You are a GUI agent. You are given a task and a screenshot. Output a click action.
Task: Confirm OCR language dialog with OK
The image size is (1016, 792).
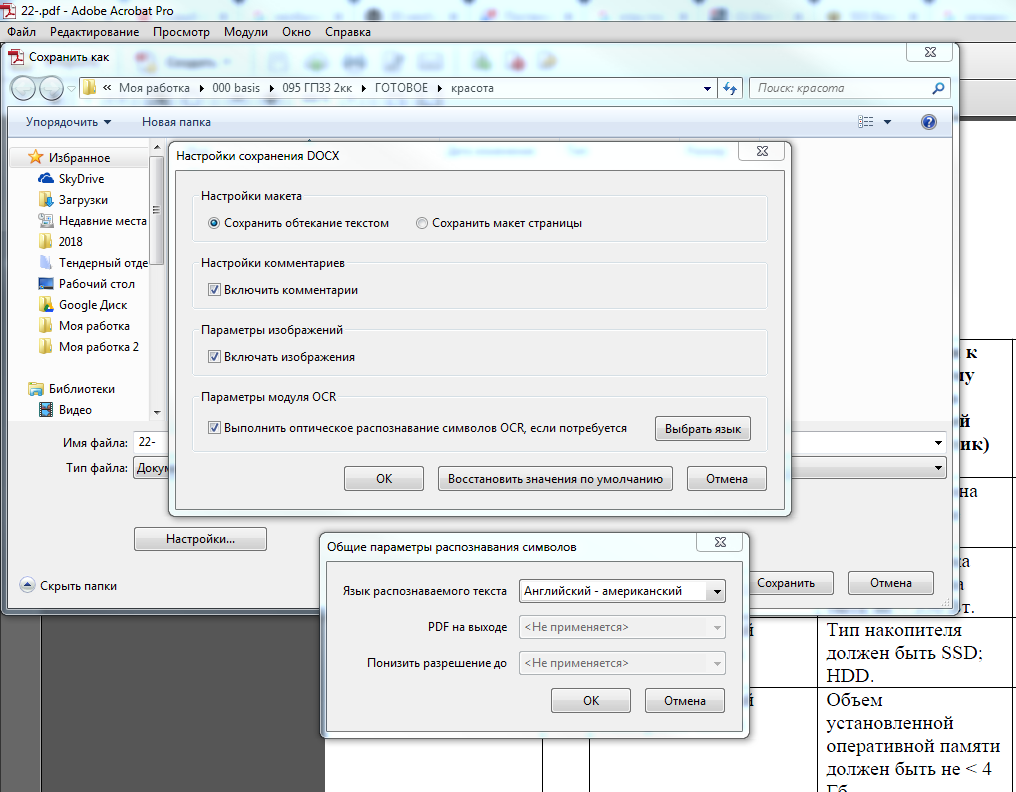point(591,701)
